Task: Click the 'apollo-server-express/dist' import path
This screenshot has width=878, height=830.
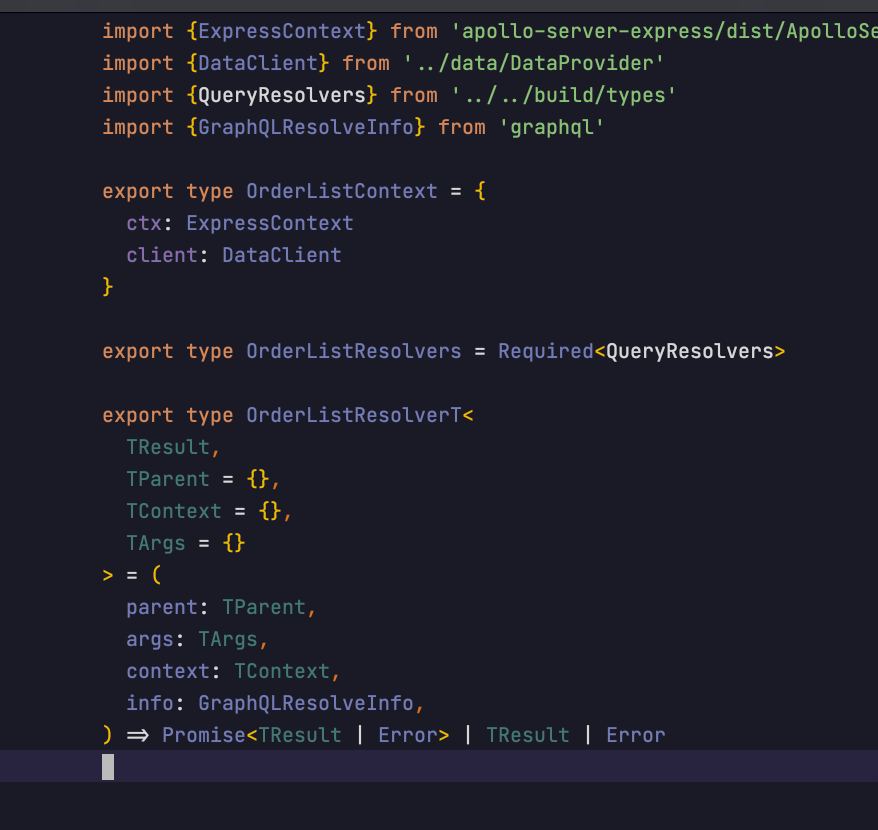Action: point(664,31)
